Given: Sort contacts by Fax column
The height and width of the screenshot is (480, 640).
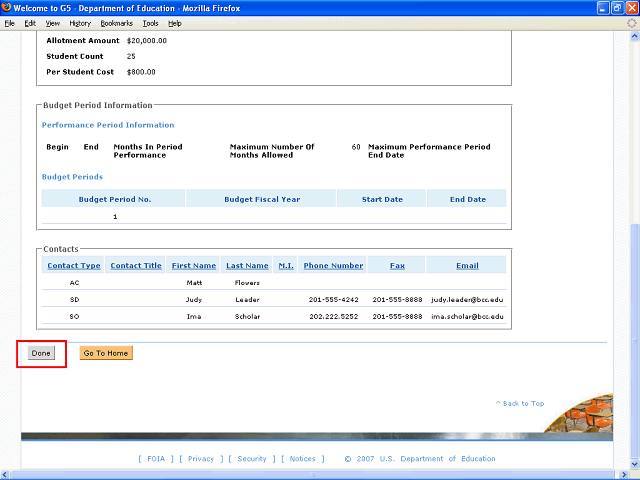Looking at the screenshot, I should pyautogui.click(x=397, y=266).
